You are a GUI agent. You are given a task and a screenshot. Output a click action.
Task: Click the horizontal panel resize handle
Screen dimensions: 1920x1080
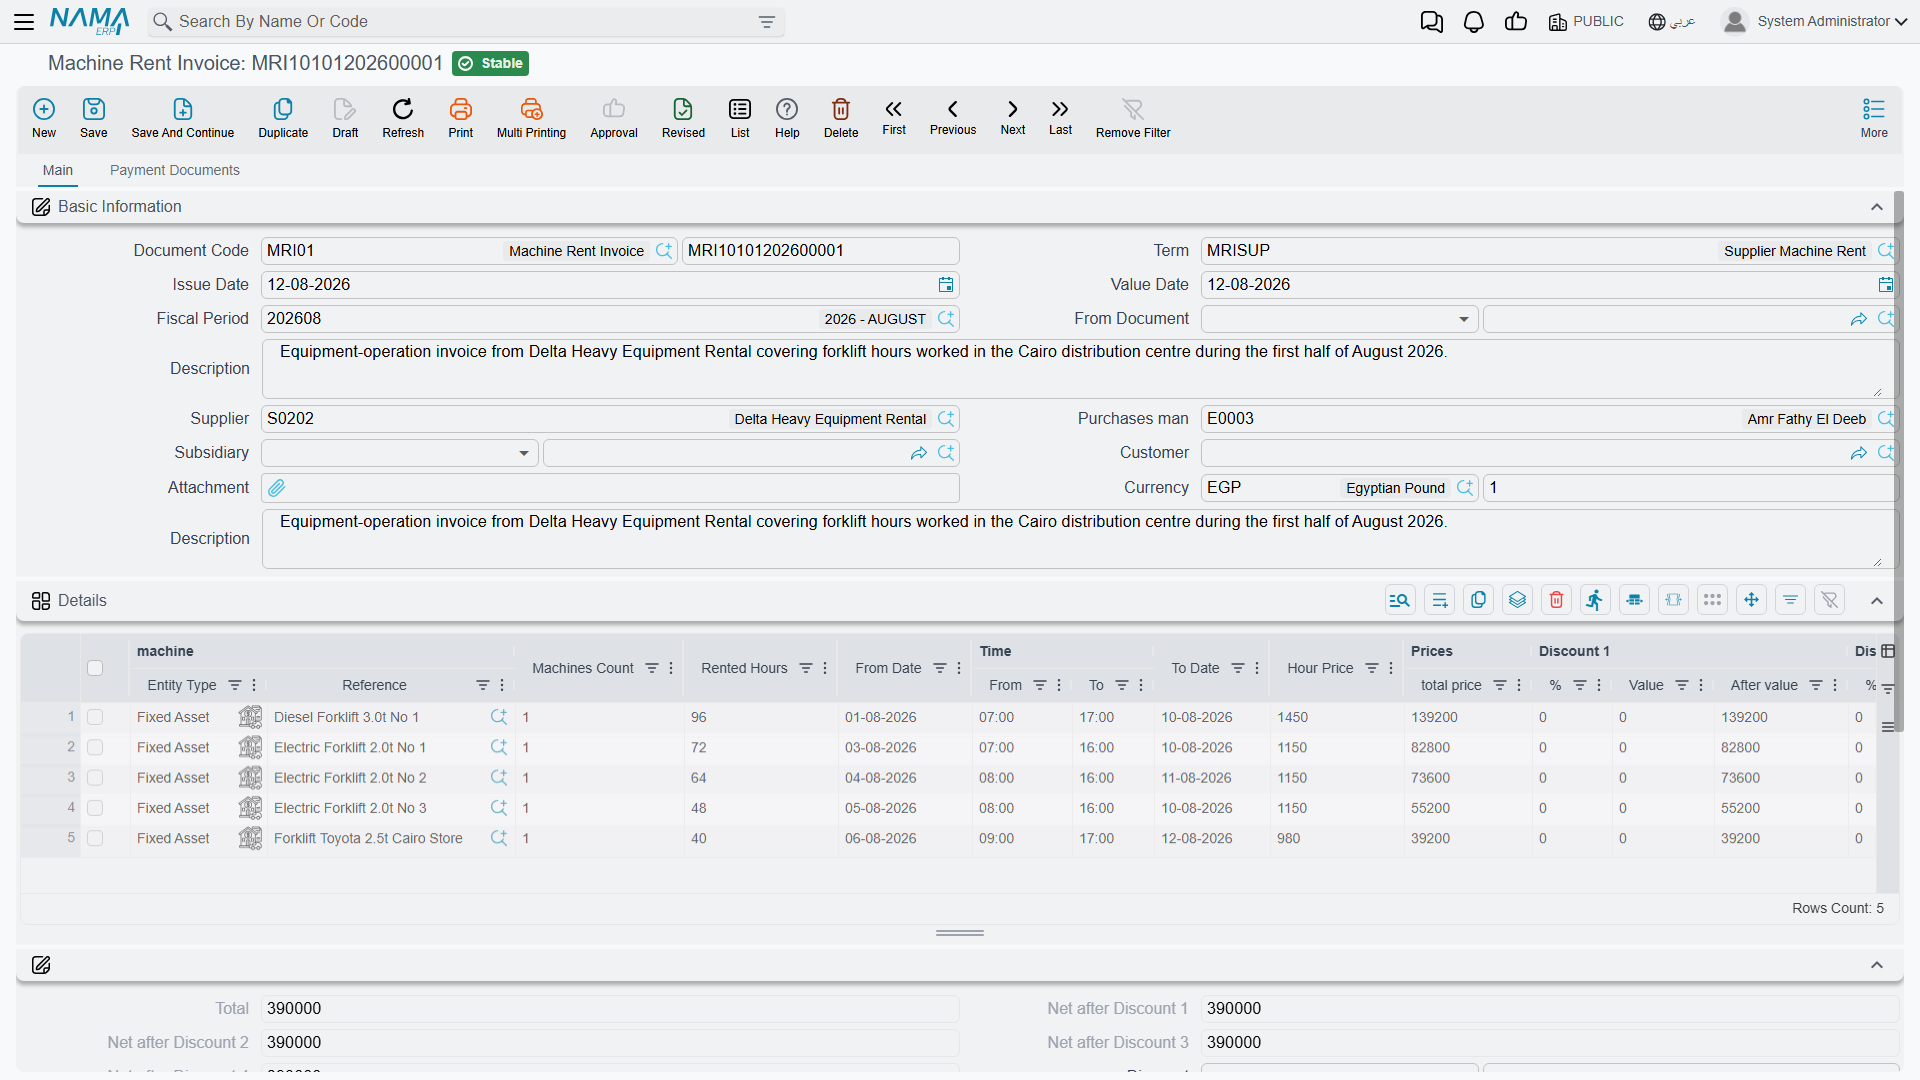click(x=960, y=933)
